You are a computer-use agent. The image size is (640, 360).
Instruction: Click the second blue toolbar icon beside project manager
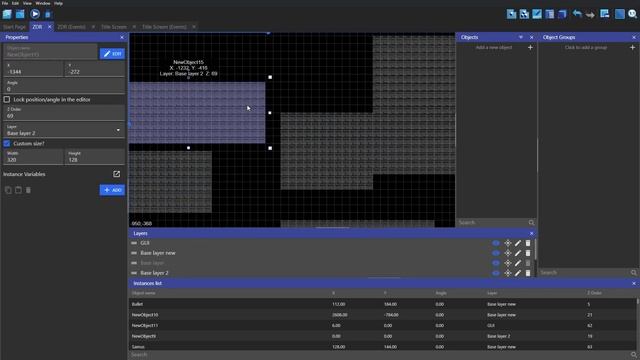[20, 14]
